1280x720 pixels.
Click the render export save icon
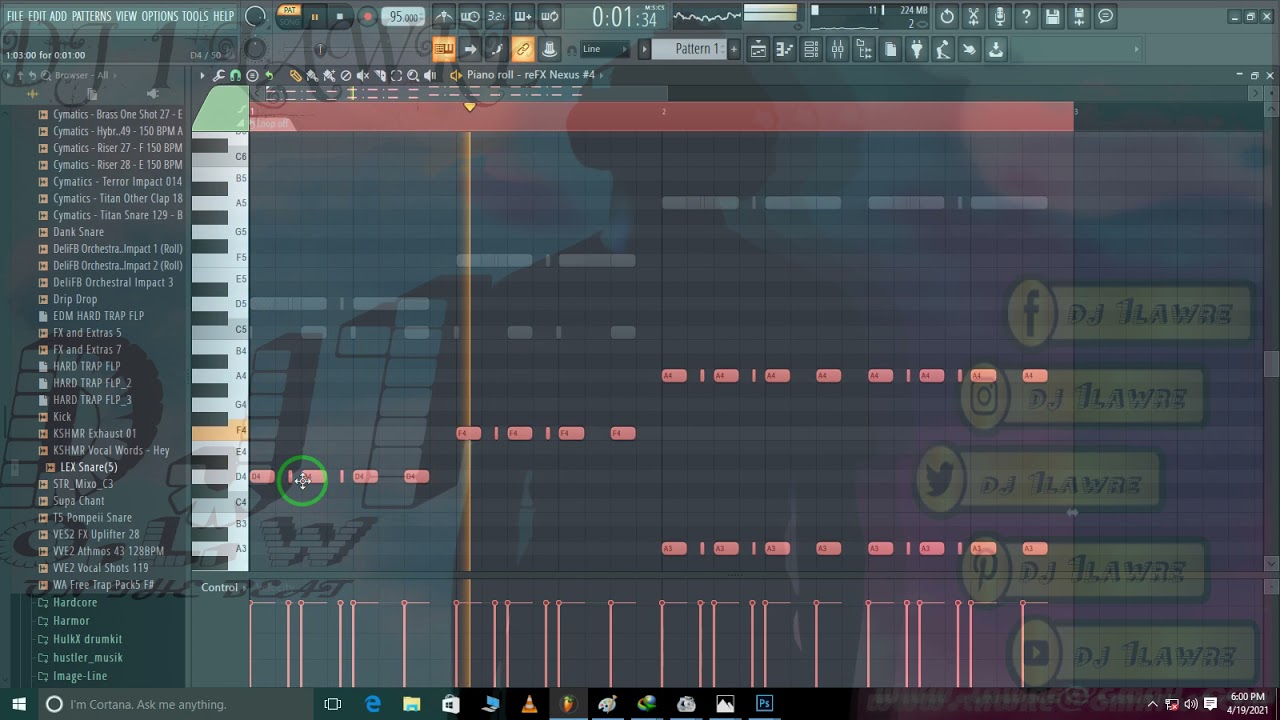tap(1079, 17)
